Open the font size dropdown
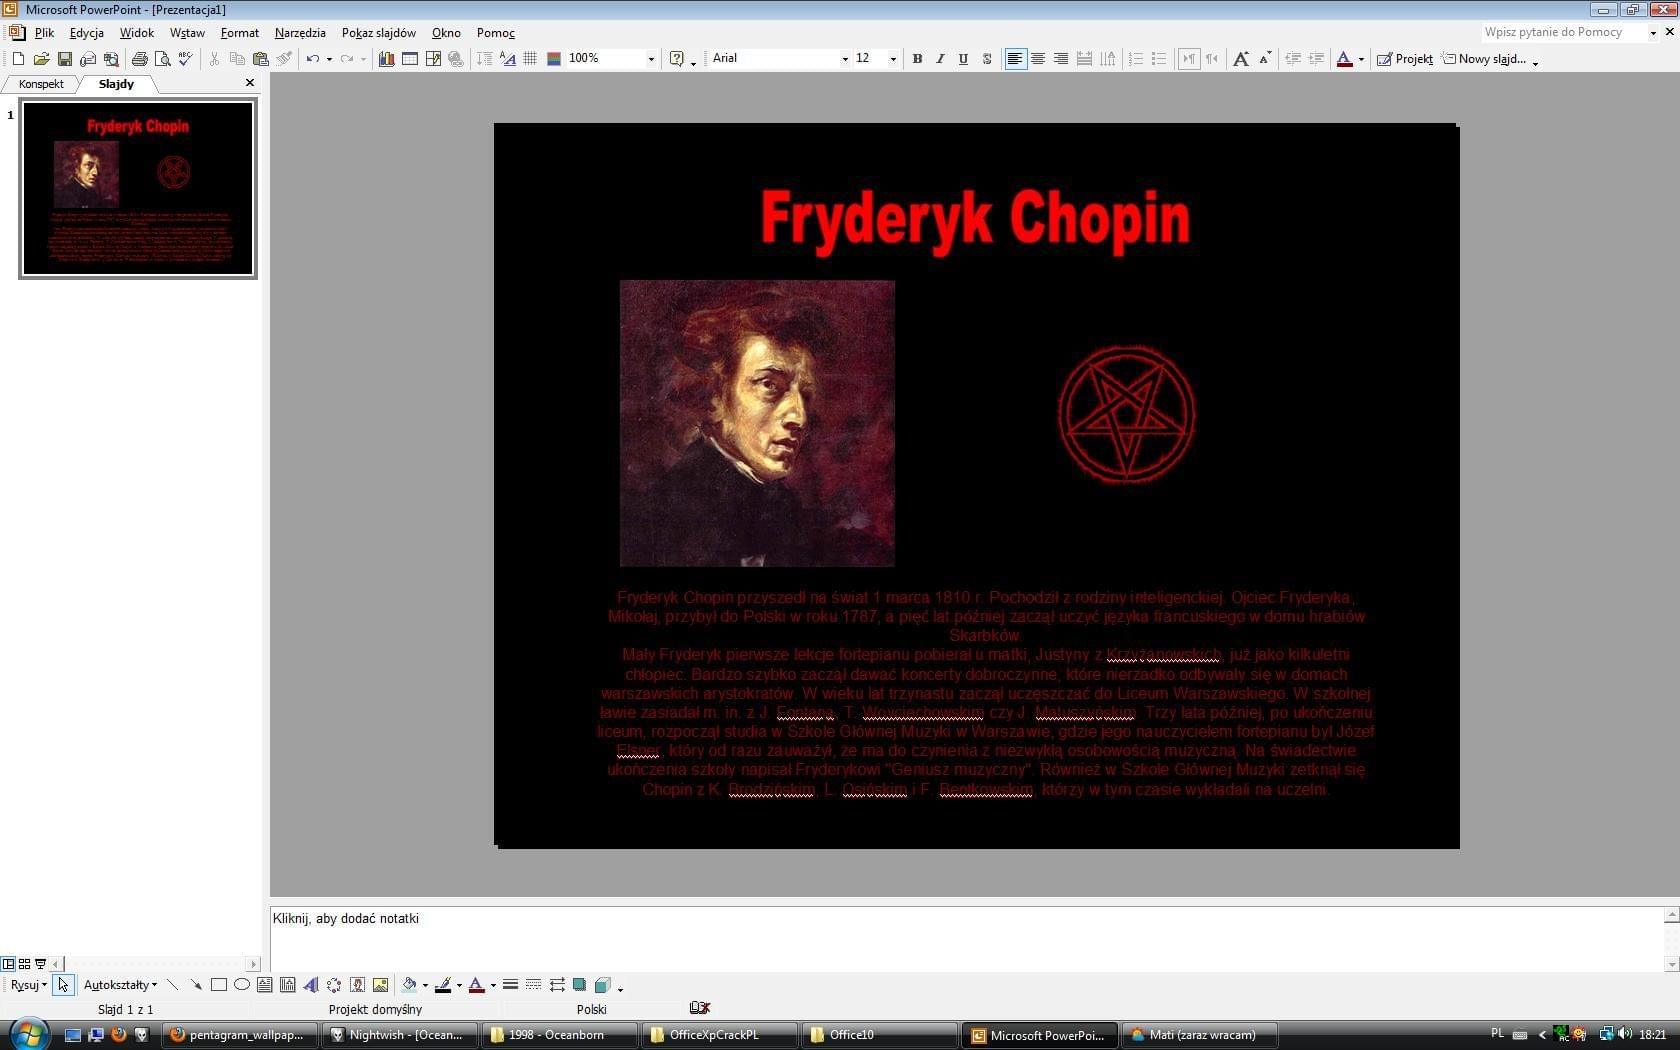 point(893,59)
